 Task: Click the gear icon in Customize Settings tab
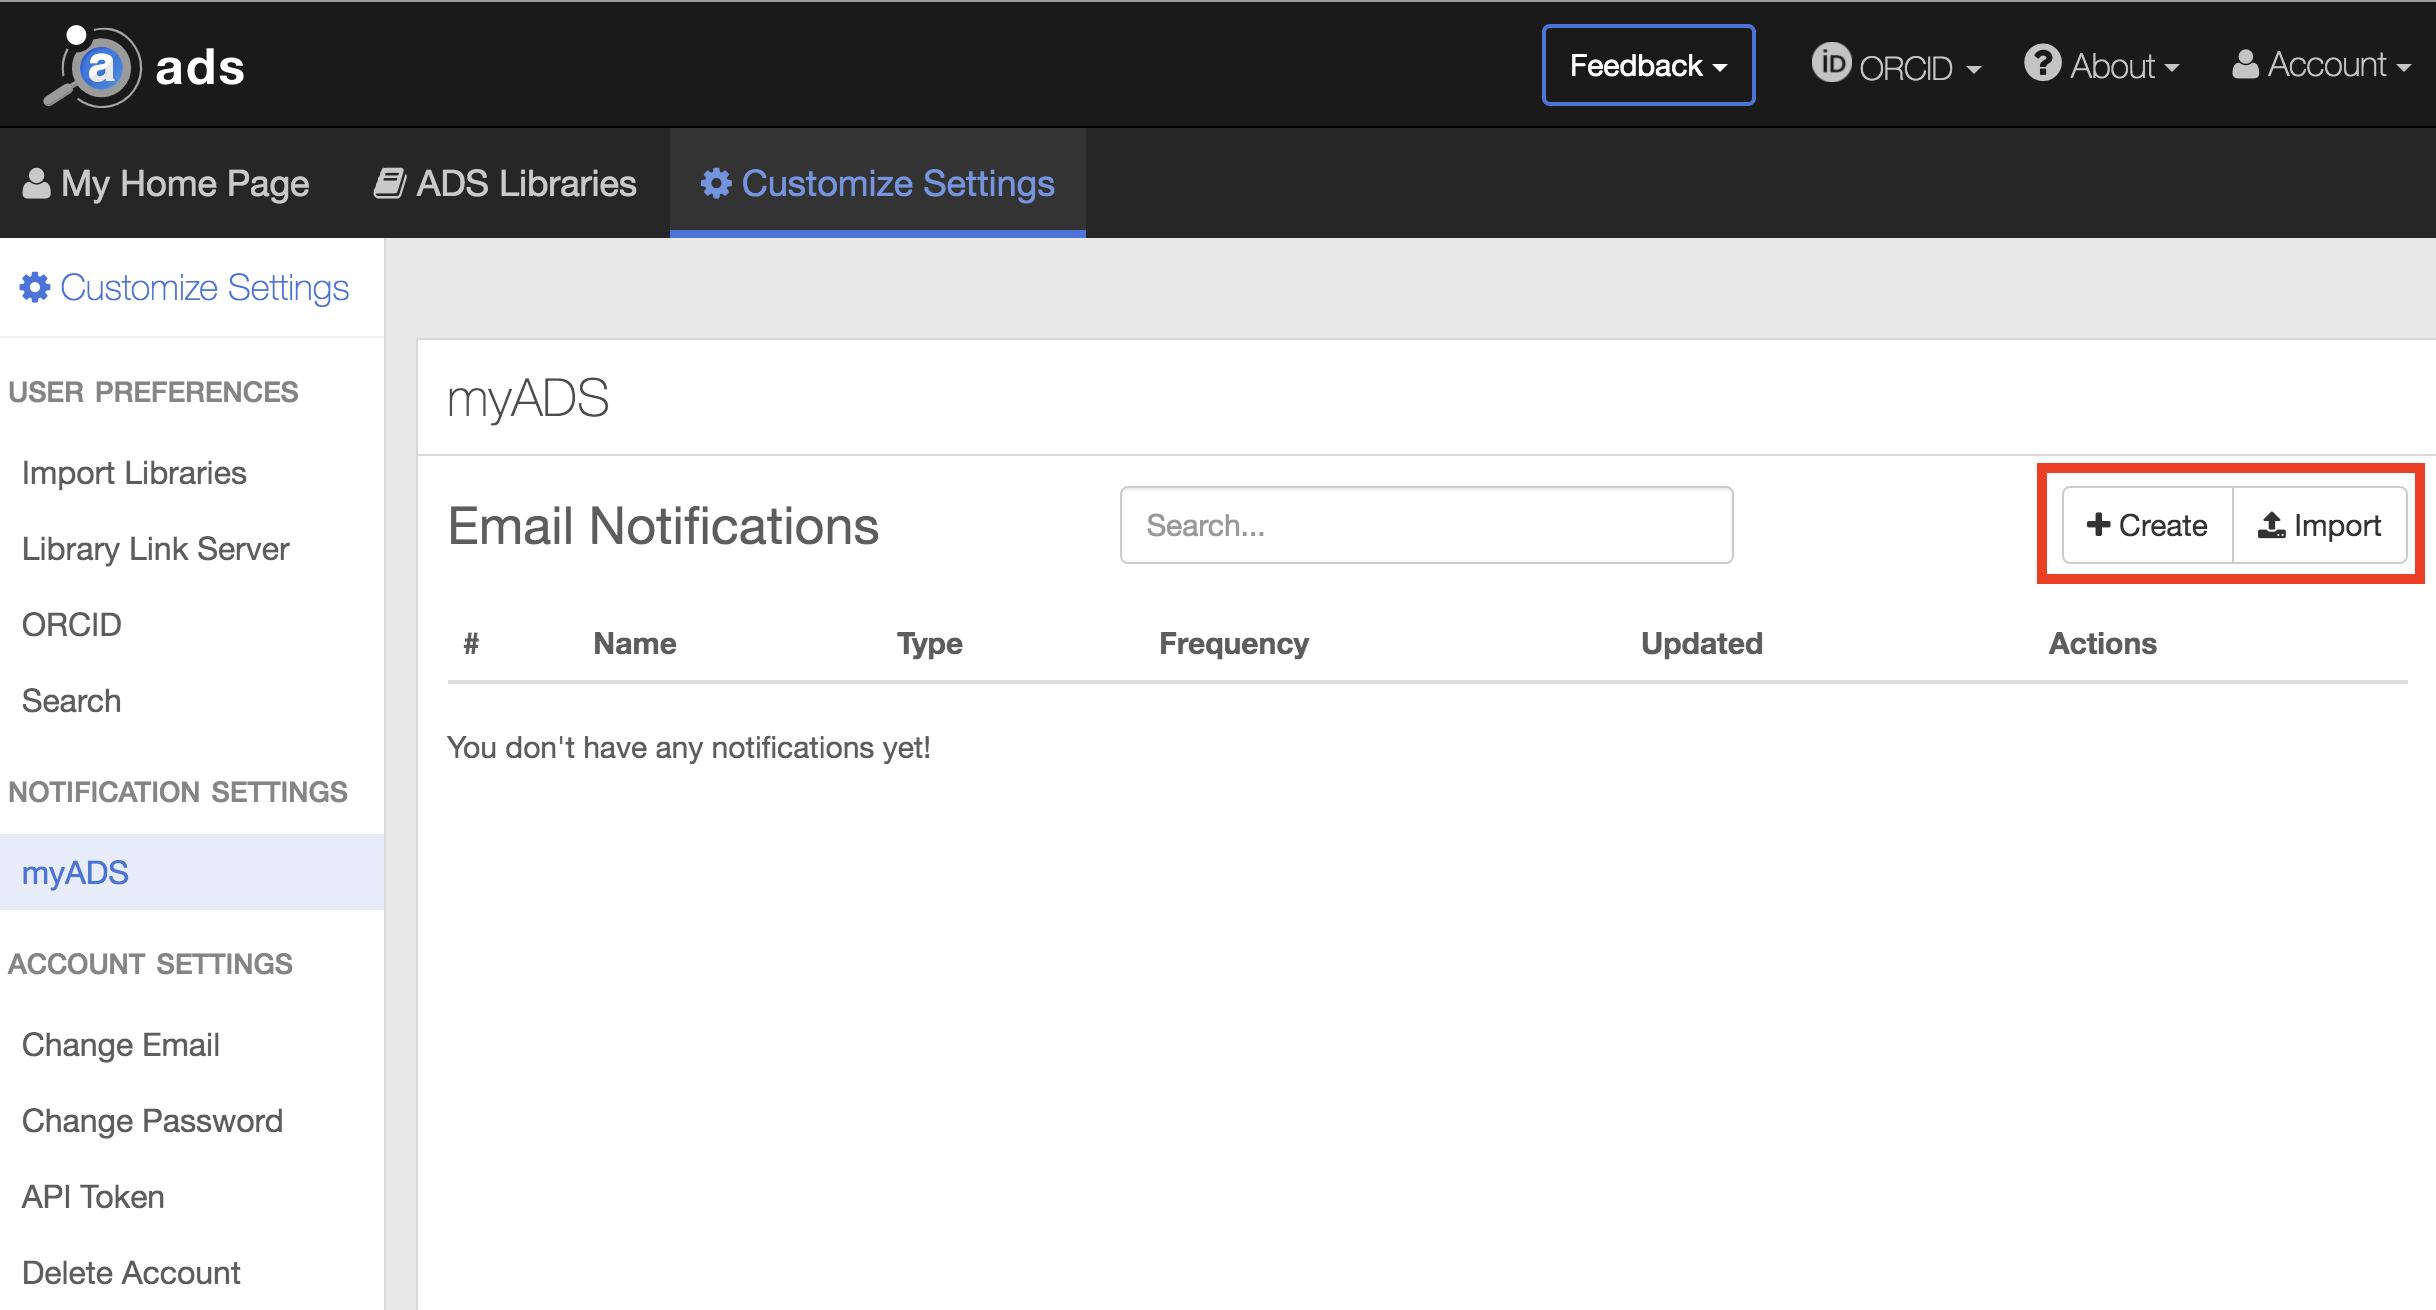pos(716,183)
